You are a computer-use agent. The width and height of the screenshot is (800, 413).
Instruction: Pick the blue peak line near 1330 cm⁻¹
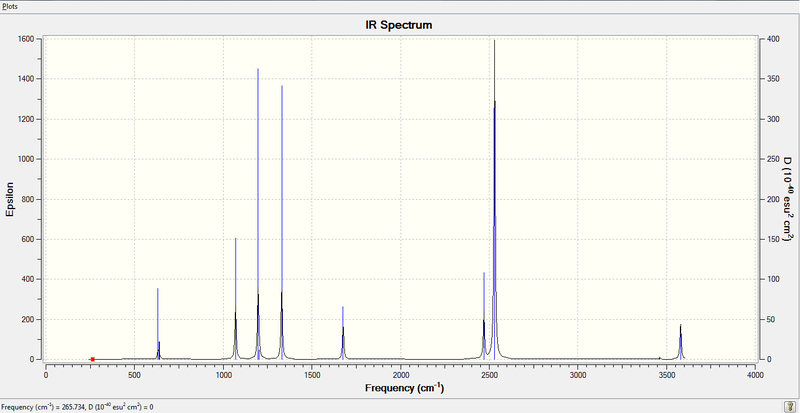[282, 223]
